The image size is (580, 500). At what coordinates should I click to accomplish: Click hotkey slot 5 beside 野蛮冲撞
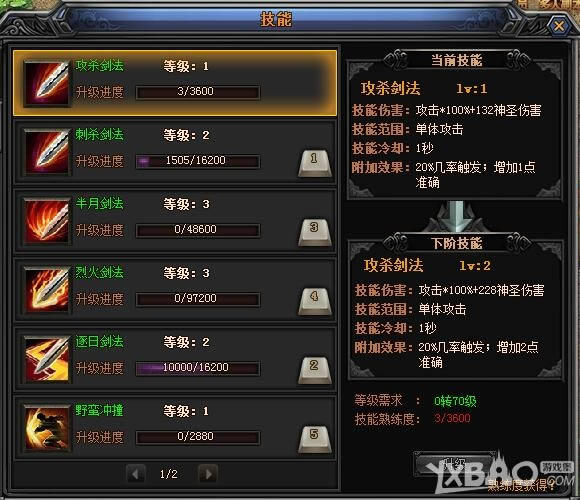(315, 439)
